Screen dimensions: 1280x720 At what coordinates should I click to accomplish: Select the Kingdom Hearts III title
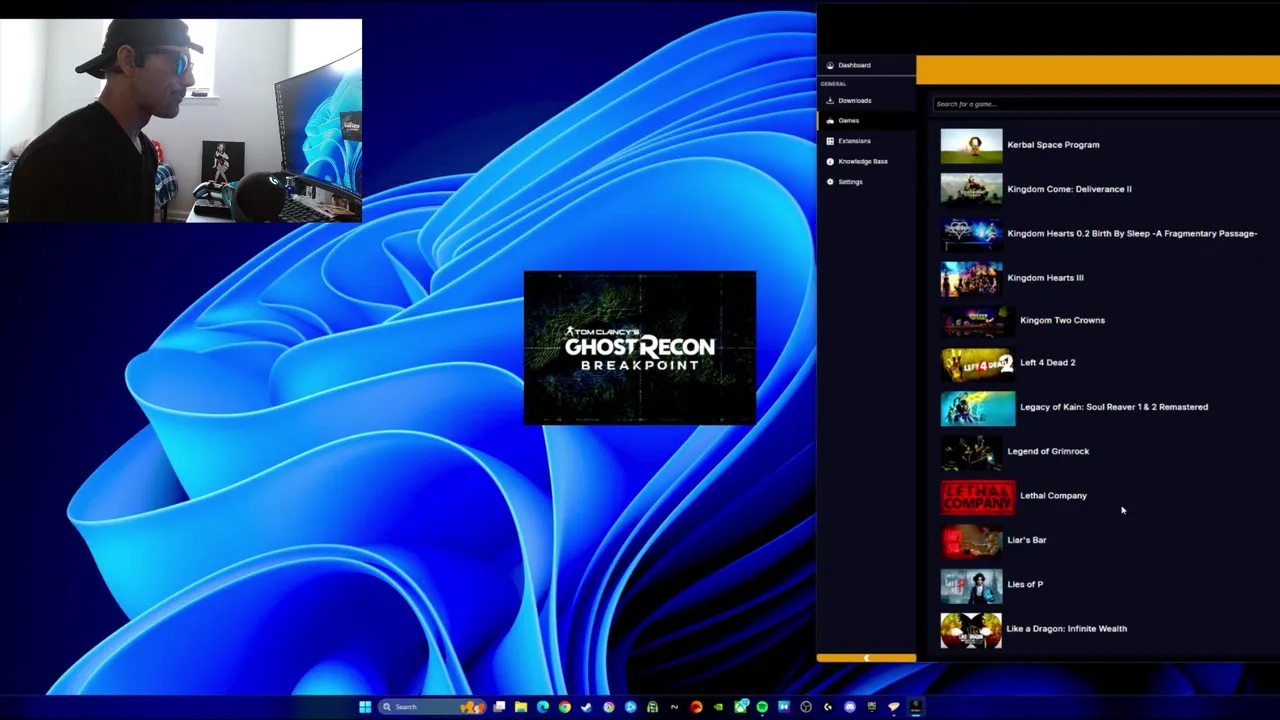point(1045,278)
